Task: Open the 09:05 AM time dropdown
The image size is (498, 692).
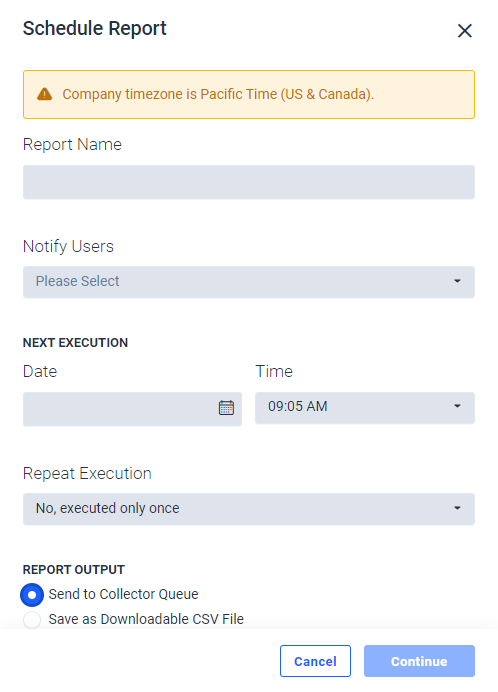Action: [365, 408]
